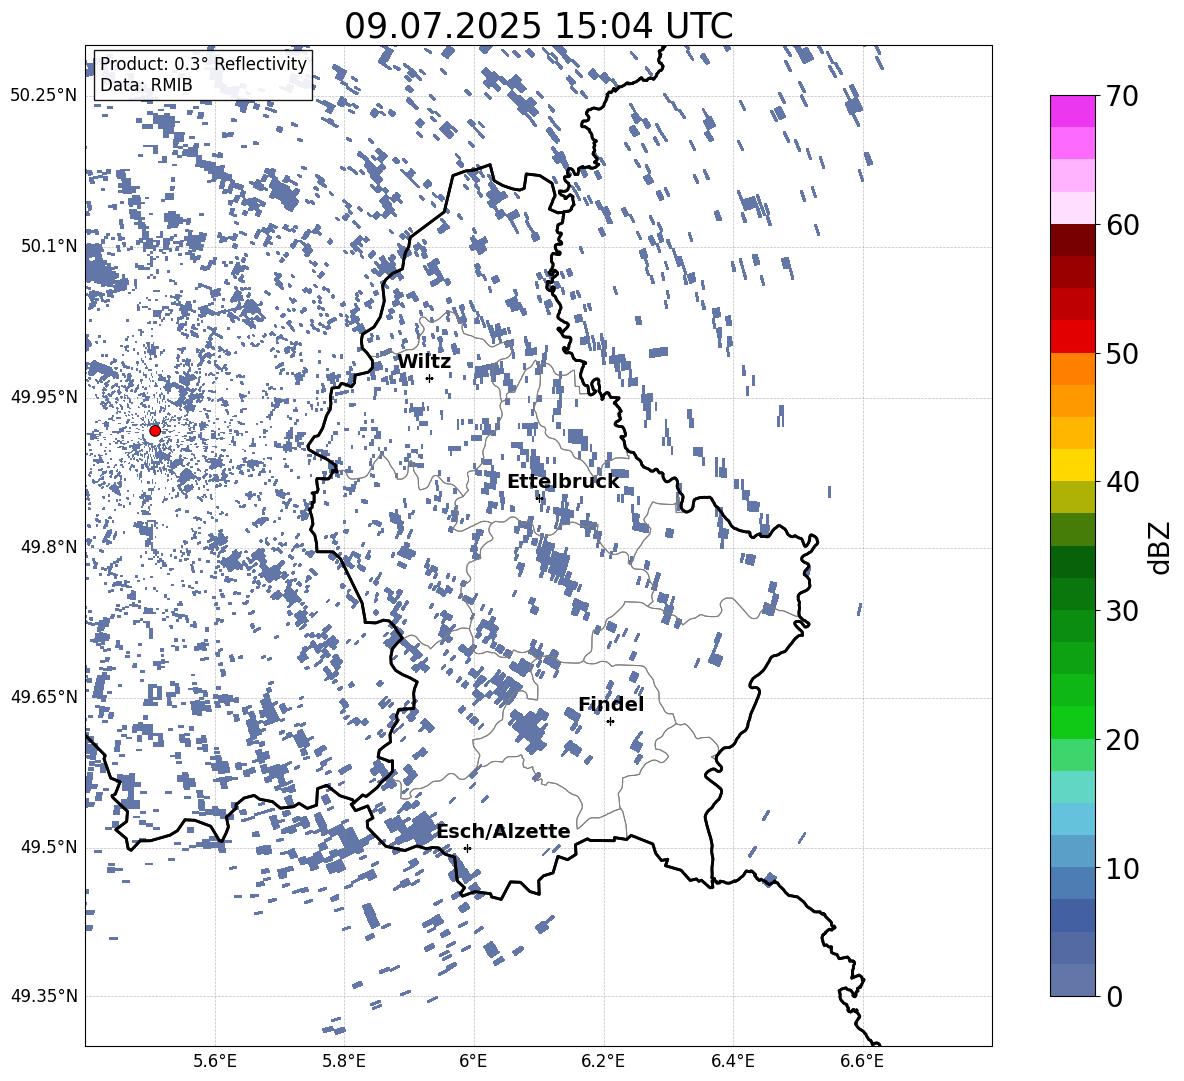Pick the yellow colorbar segment above 40

(x=1073, y=465)
